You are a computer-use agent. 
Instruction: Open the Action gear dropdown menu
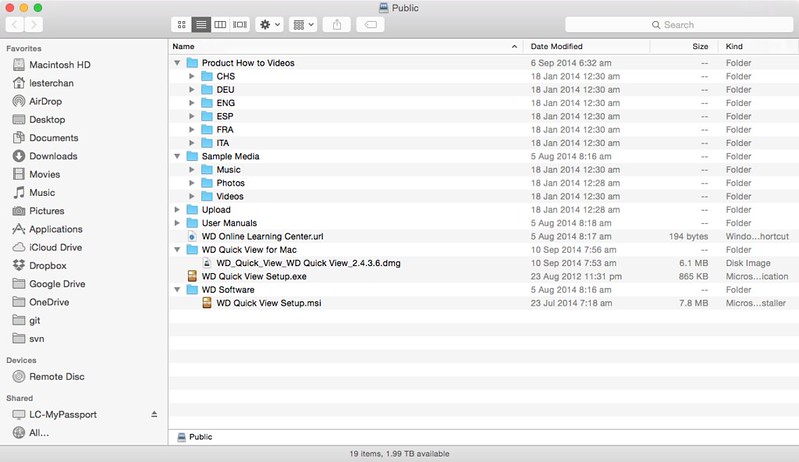[x=270, y=24]
